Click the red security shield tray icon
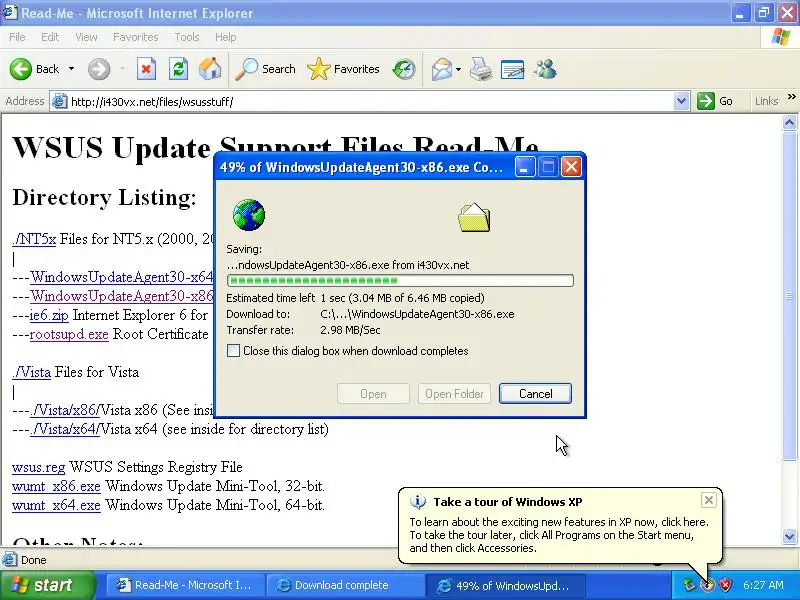The width and height of the screenshot is (800, 600). tap(725, 585)
